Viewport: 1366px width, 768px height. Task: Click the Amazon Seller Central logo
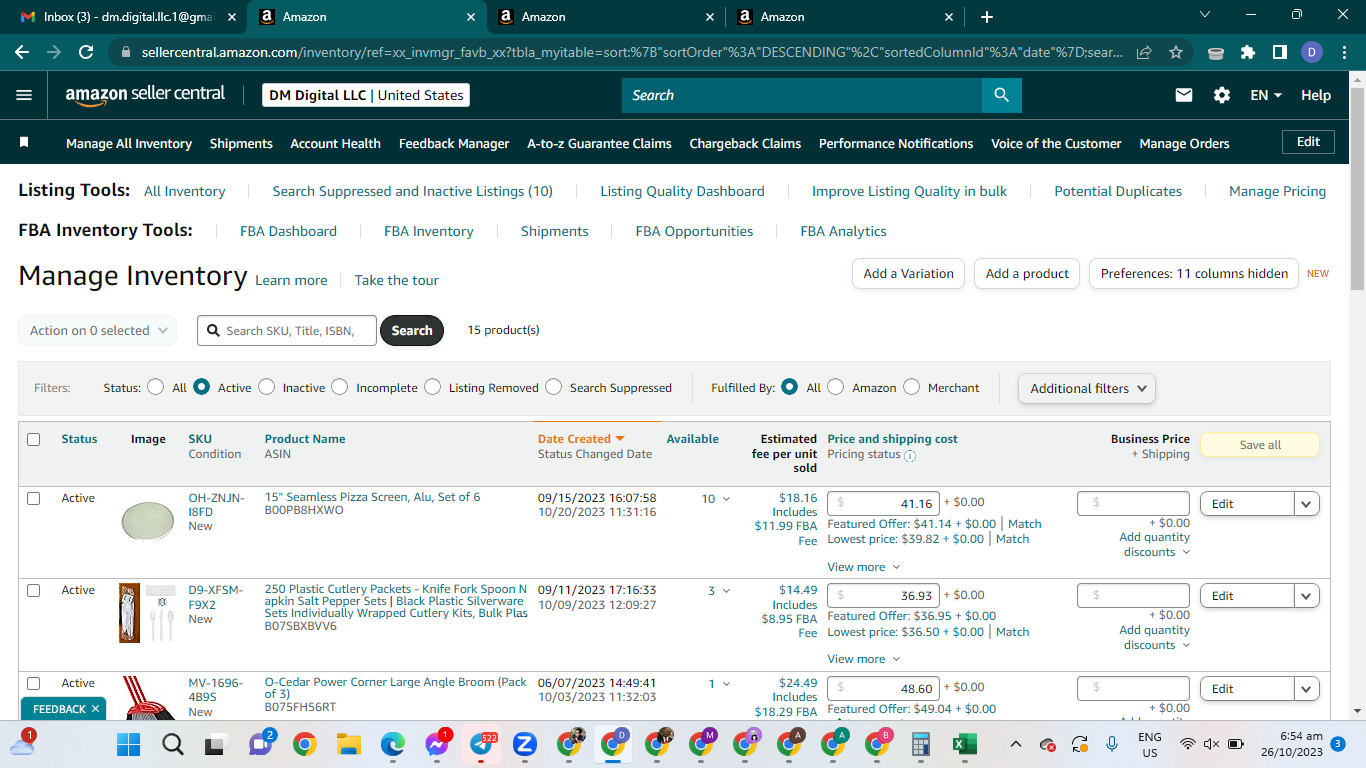point(146,95)
